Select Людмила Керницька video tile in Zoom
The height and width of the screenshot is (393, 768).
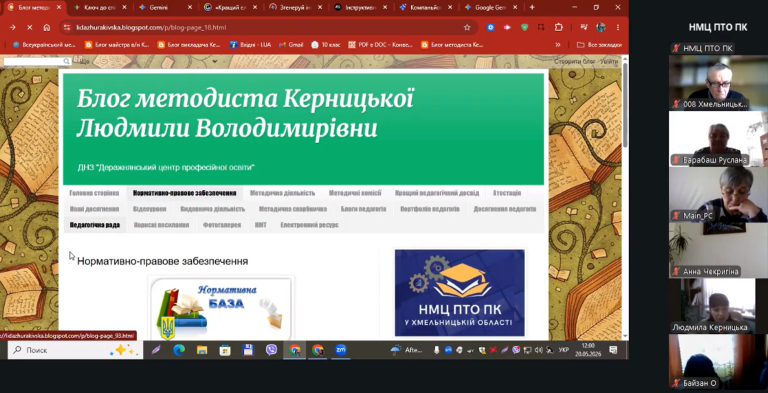click(x=718, y=306)
